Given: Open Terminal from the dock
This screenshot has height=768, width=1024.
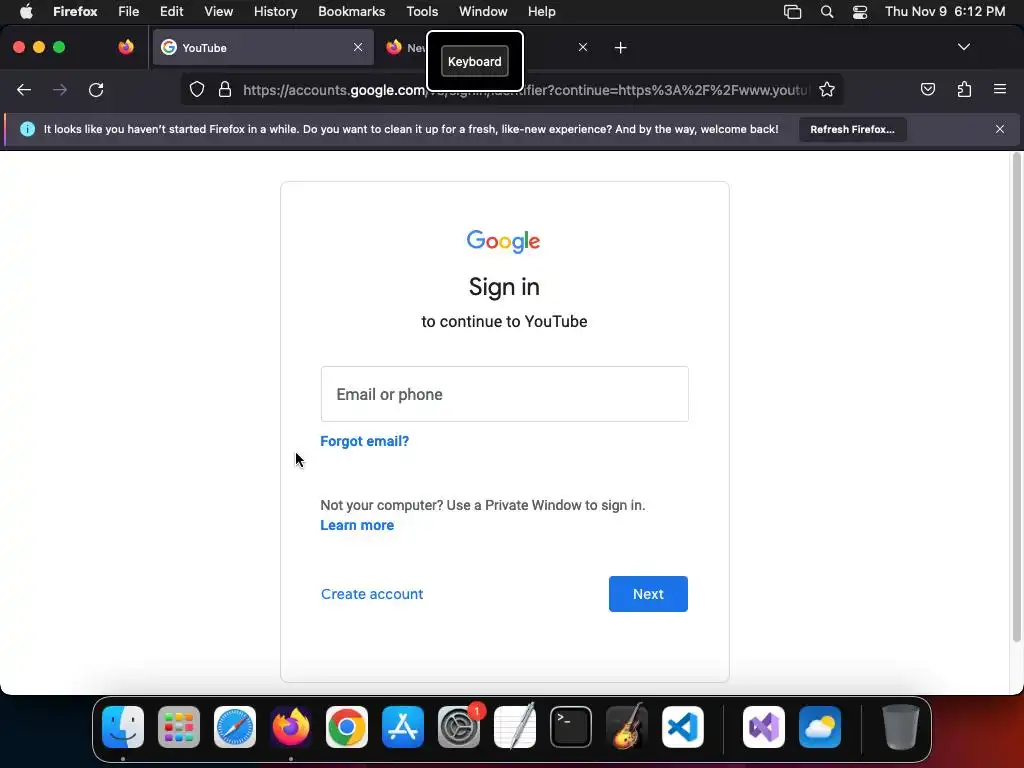Looking at the screenshot, I should pos(571,727).
